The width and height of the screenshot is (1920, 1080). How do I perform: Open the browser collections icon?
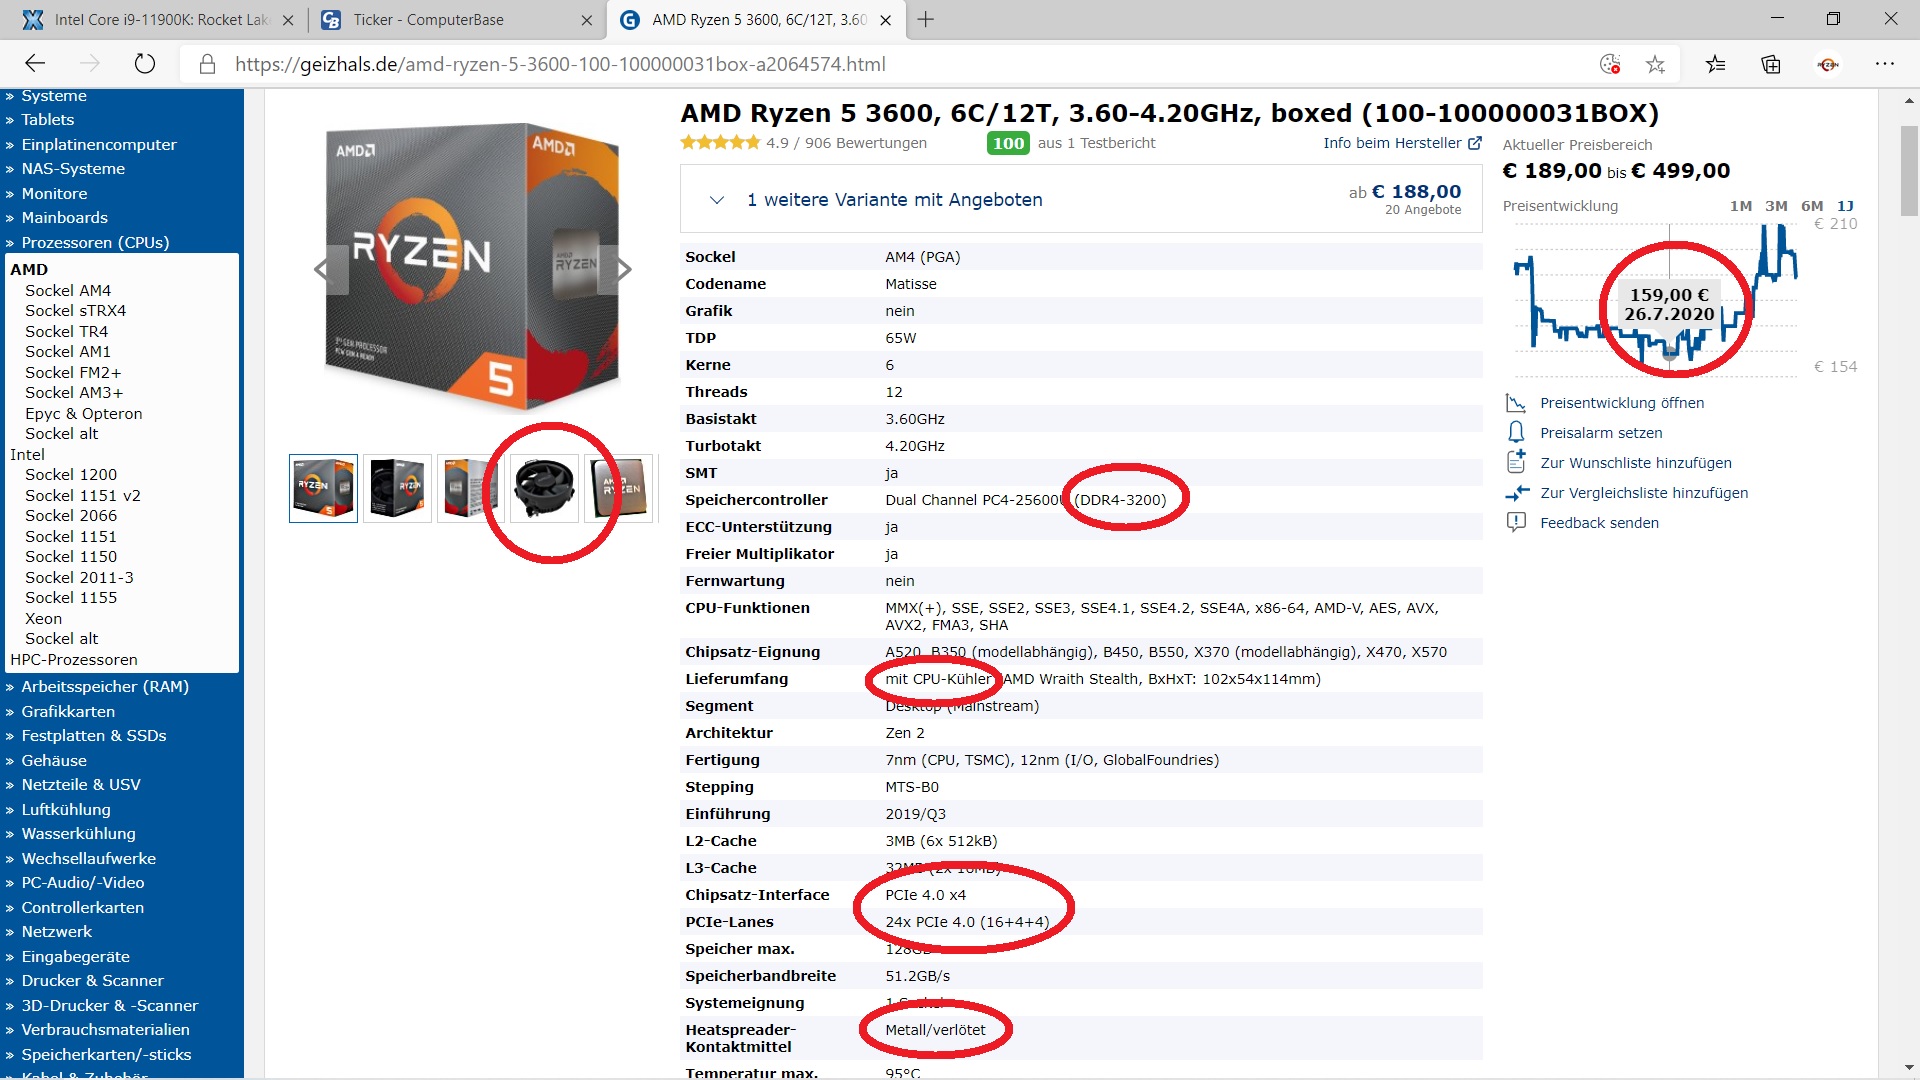click(1771, 64)
